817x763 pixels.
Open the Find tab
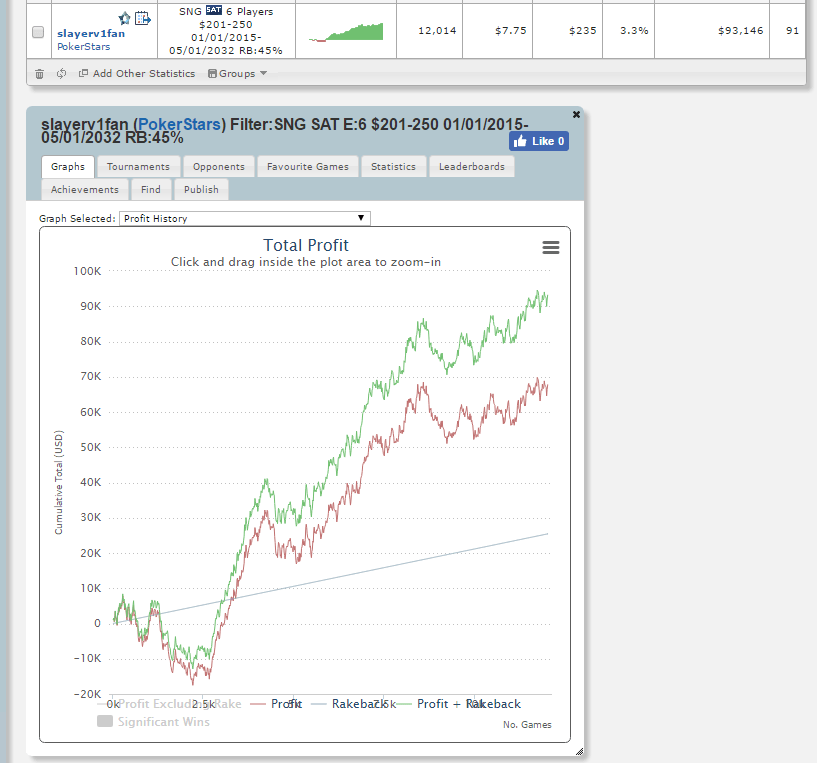pos(151,190)
